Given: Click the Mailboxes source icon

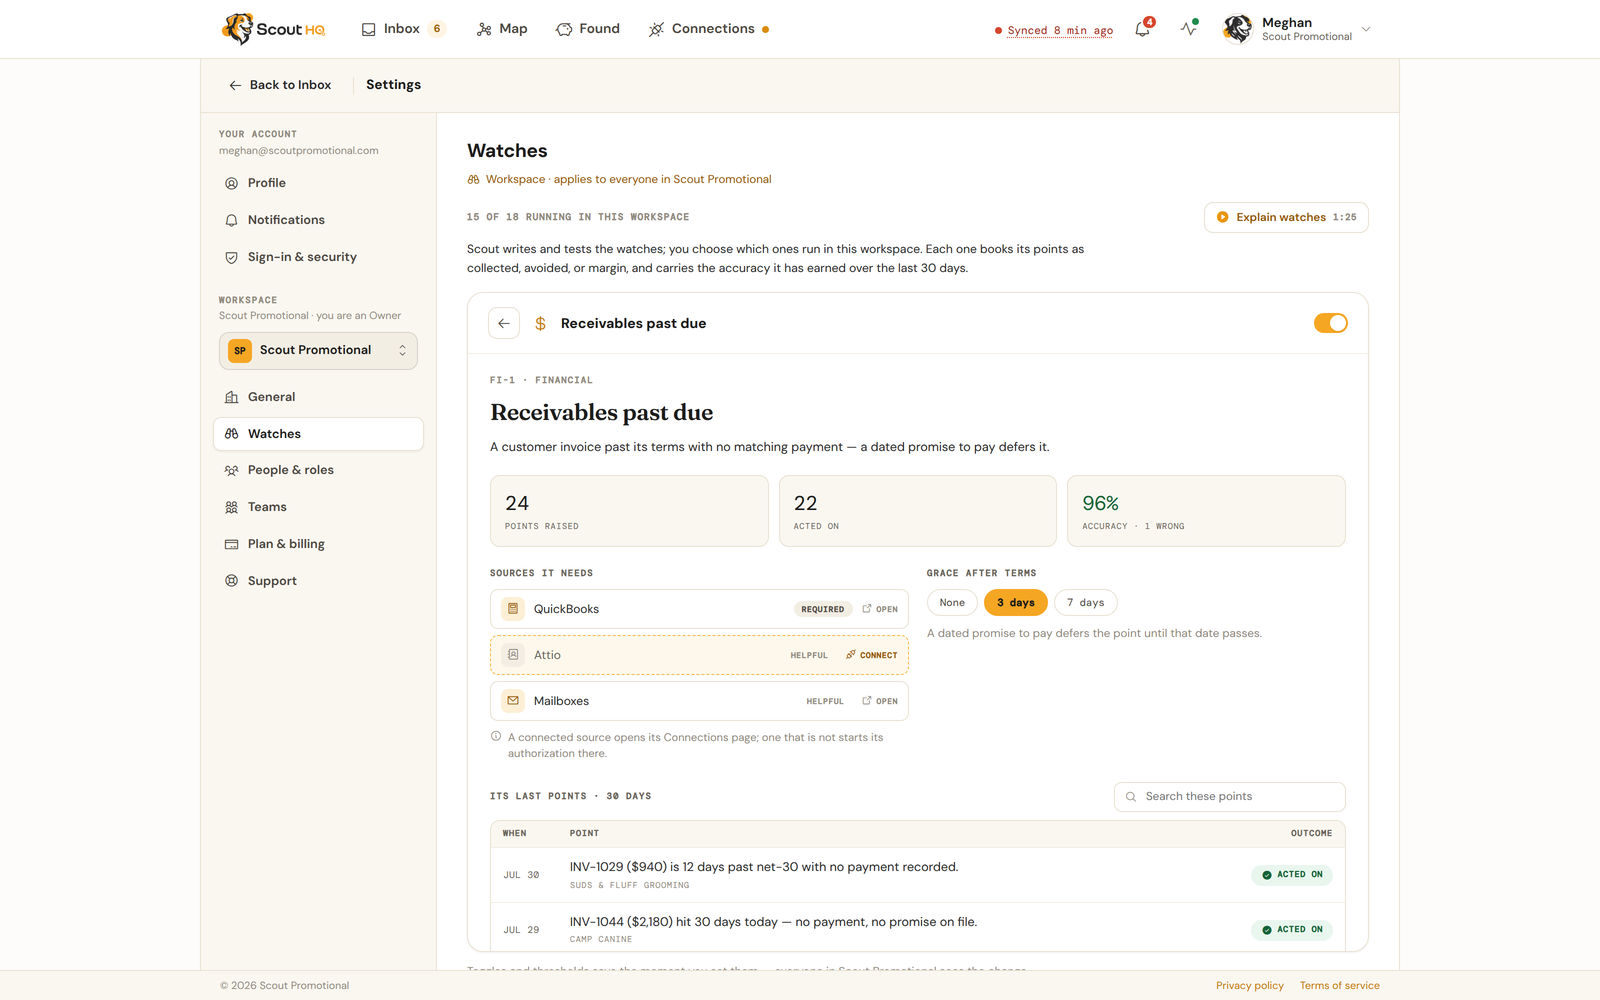Looking at the screenshot, I should pyautogui.click(x=513, y=701).
